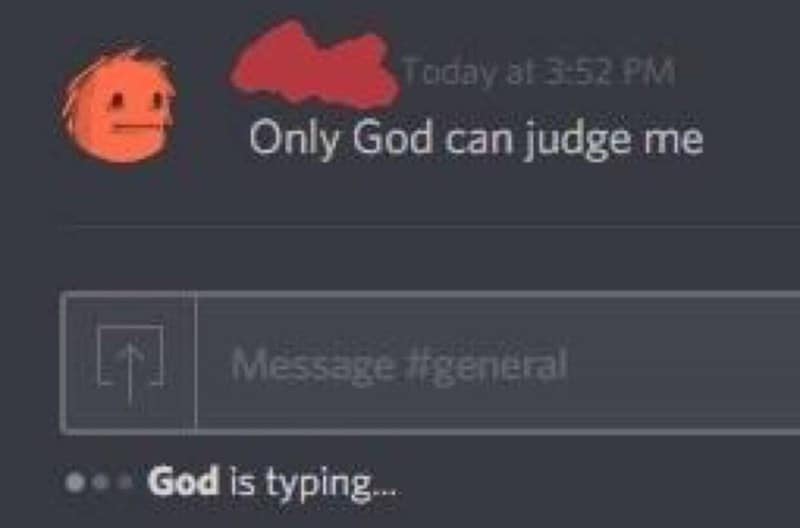Click the word "Only" starting the message
This screenshot has height=528, width=800.
click(291, 138)
